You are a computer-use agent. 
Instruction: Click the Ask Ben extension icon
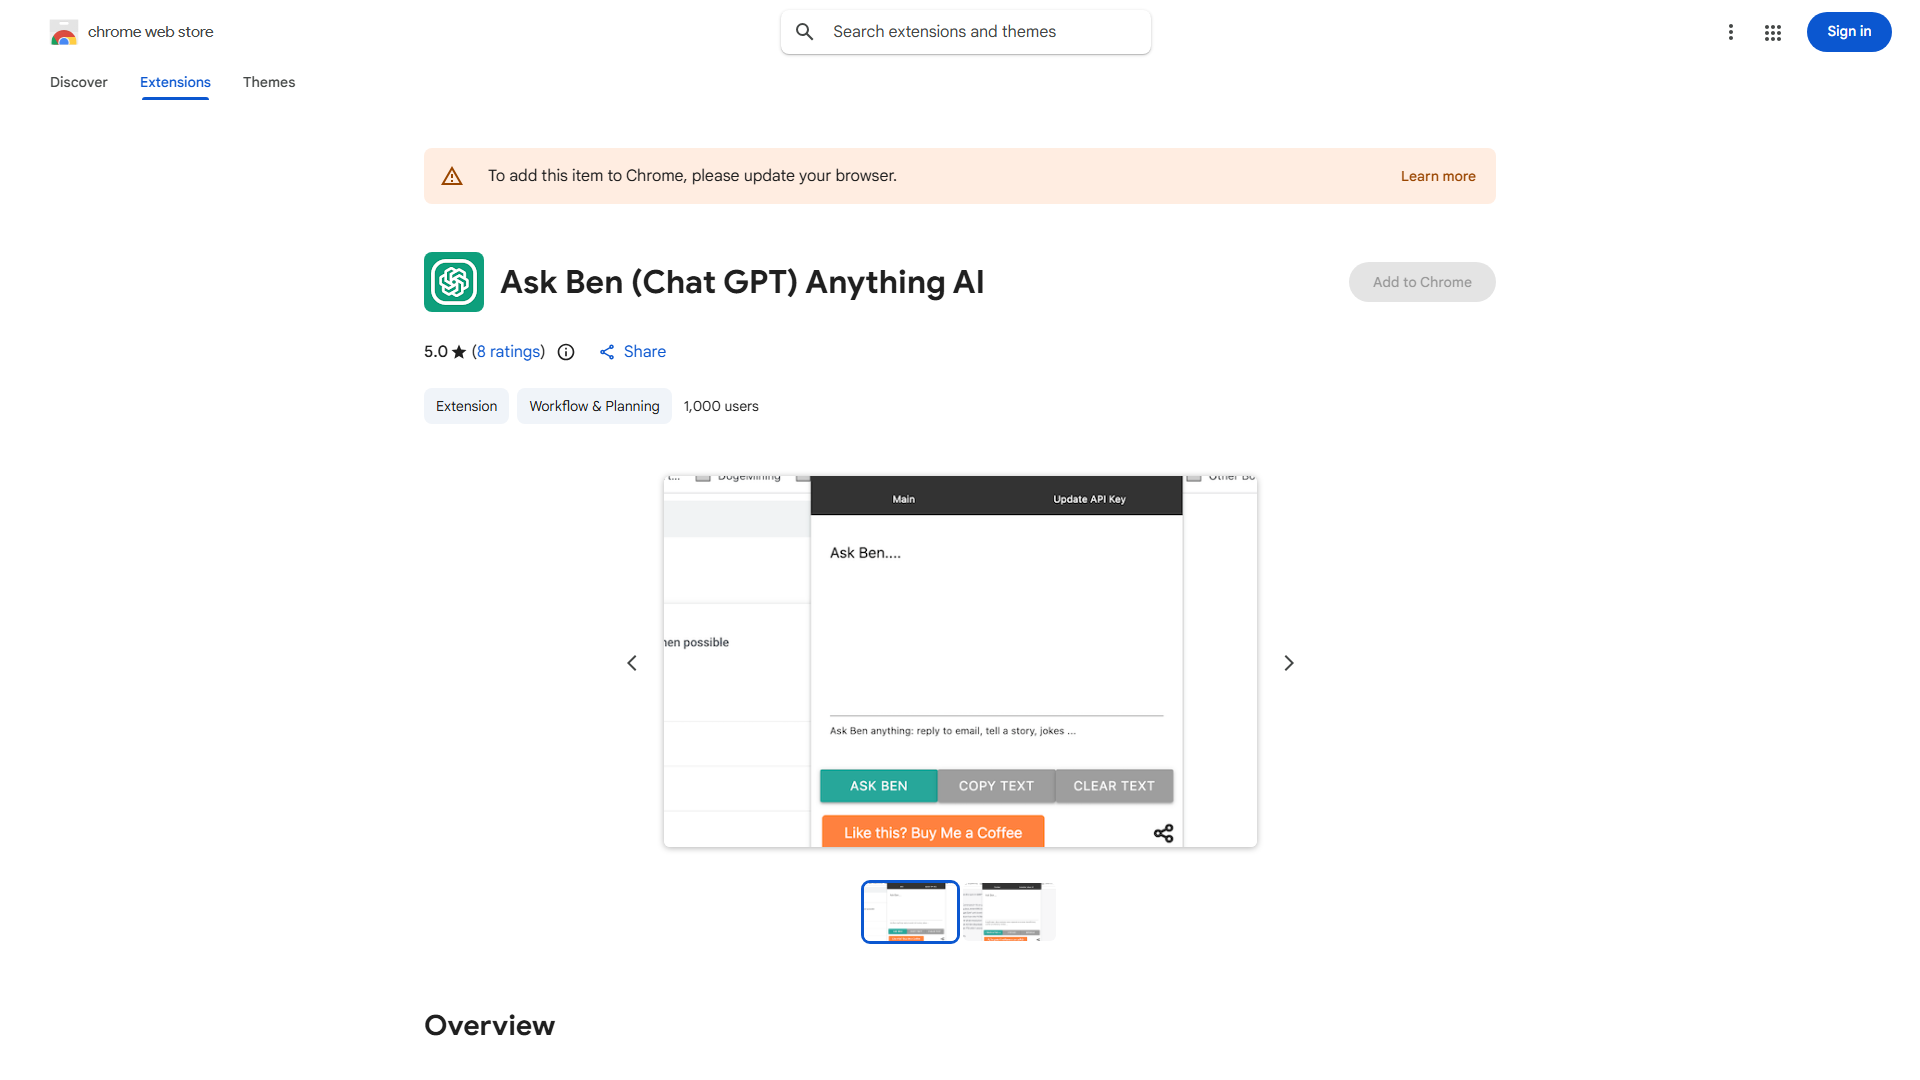(x=454, y=282)
